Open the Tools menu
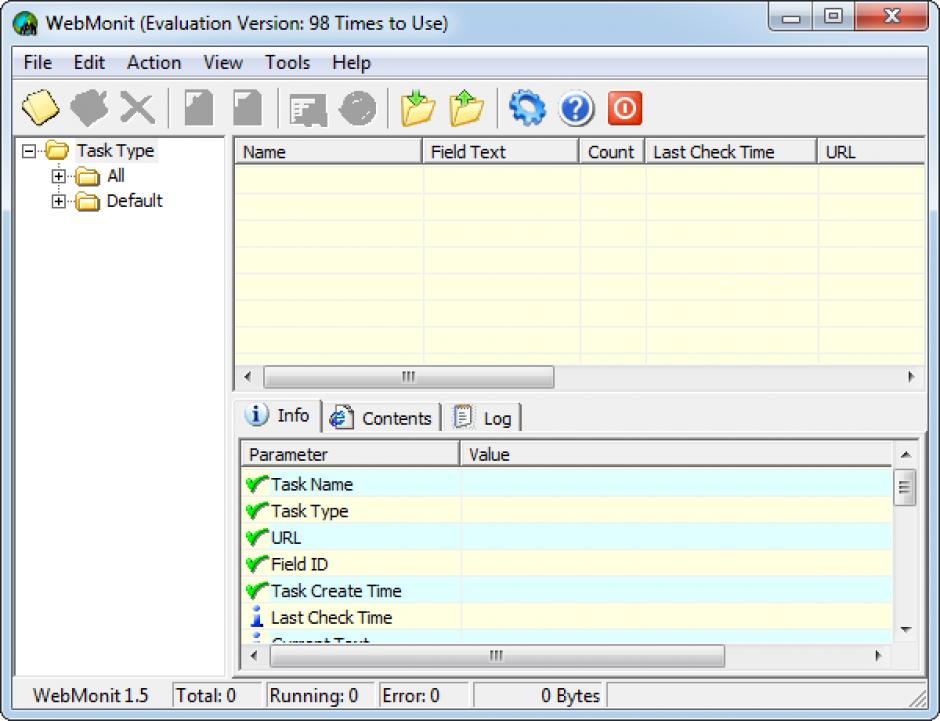The width and height of the screenshot is (940, 721). [x=288, y=62]
